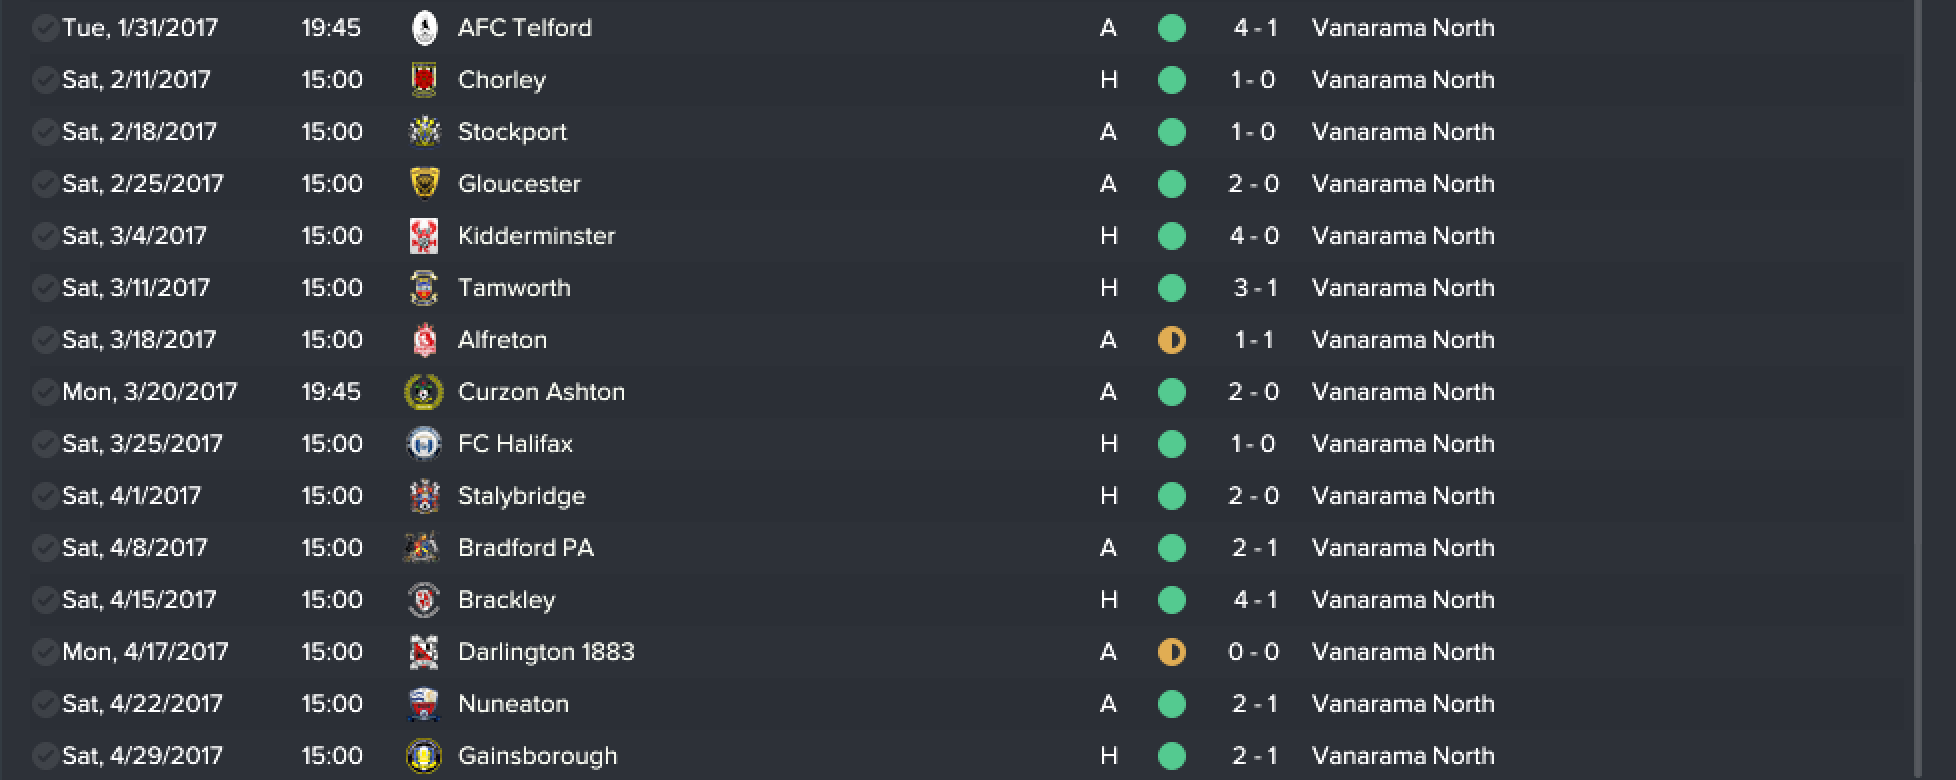Toggle the checkmark beside Mon, 3/20/2017
This screenshot has width=1956, height=780.
click(x=44, y=392)
